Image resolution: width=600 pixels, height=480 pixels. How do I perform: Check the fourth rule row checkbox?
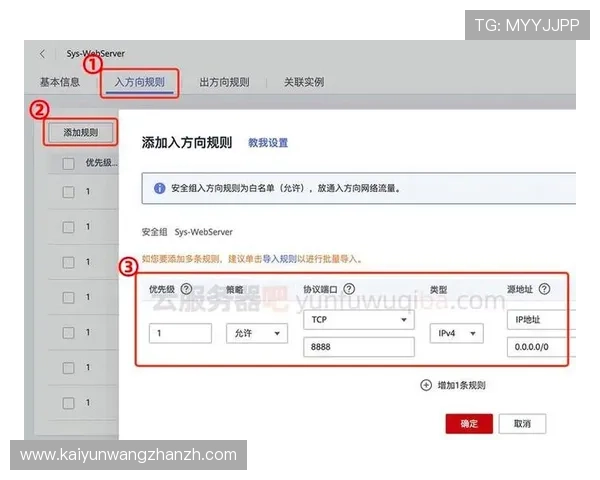pos(68,297)
